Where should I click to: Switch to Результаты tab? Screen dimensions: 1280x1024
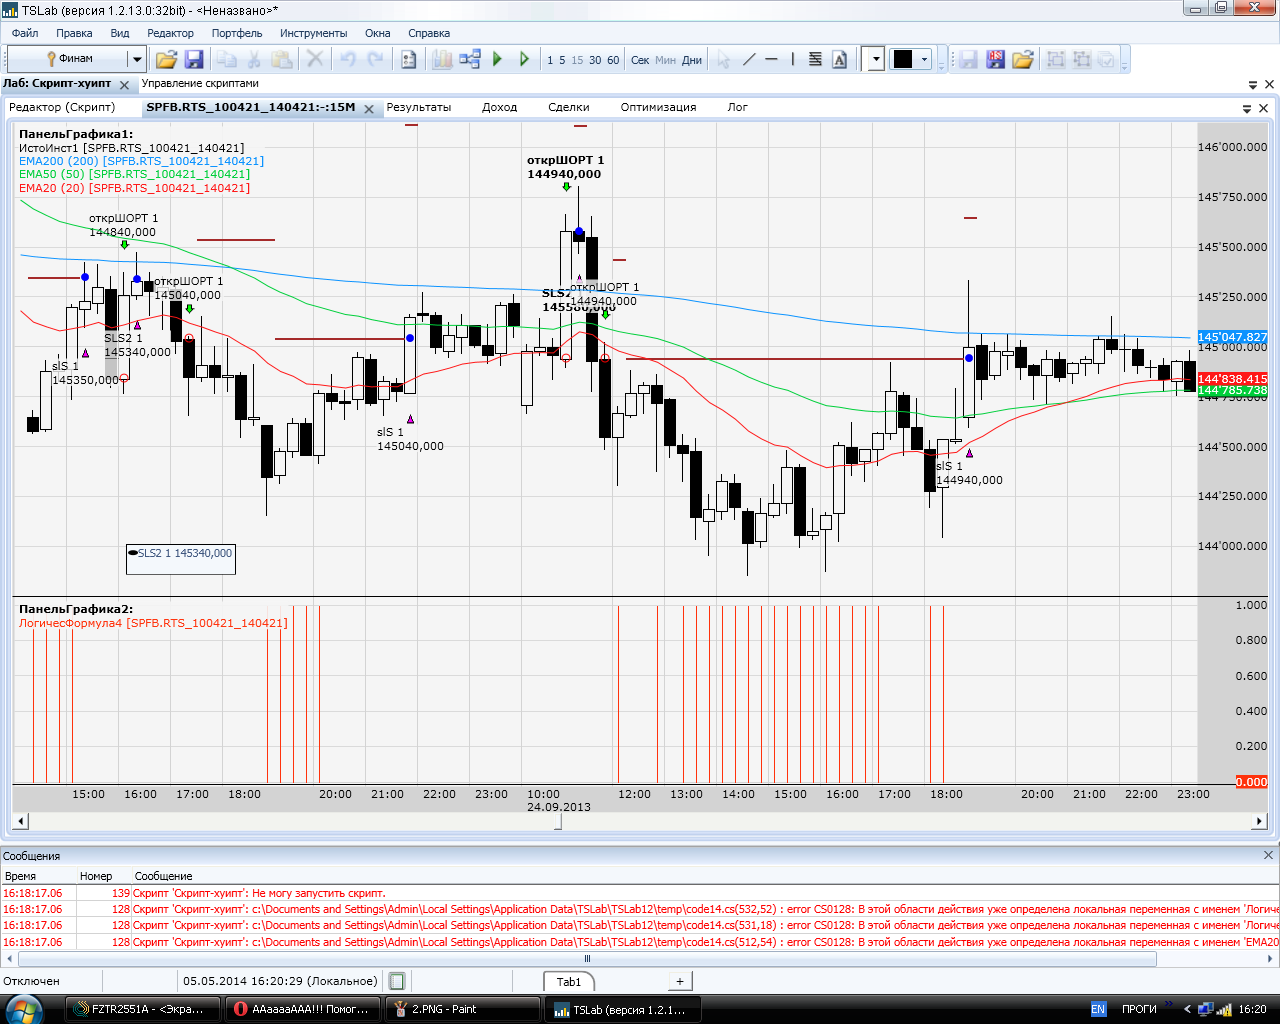[419, 107]
